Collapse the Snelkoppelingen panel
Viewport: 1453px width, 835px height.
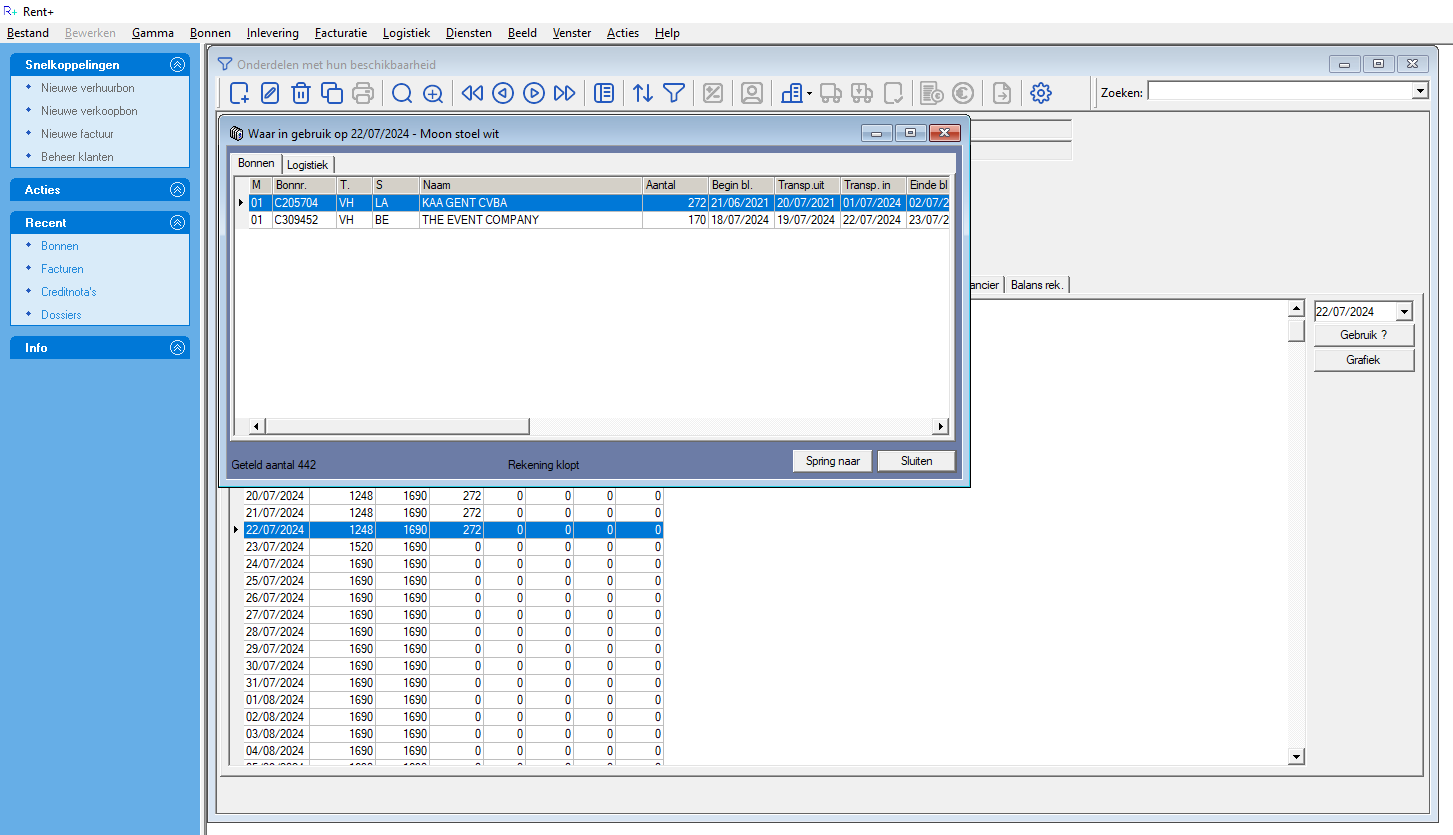(177, 65)
